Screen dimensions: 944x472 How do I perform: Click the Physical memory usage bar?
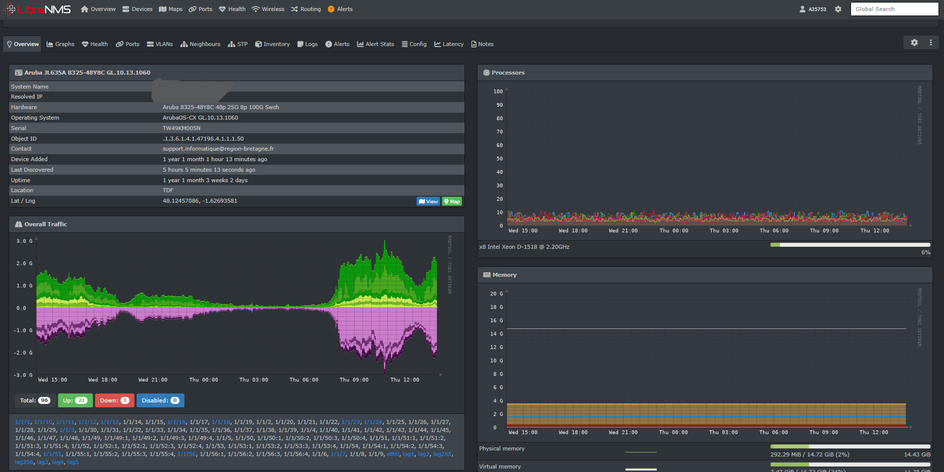click(x=850, y=447)
